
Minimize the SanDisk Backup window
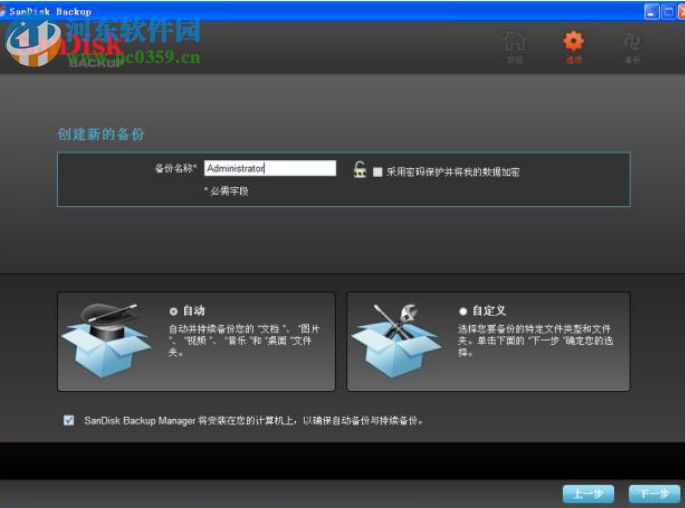651,12
